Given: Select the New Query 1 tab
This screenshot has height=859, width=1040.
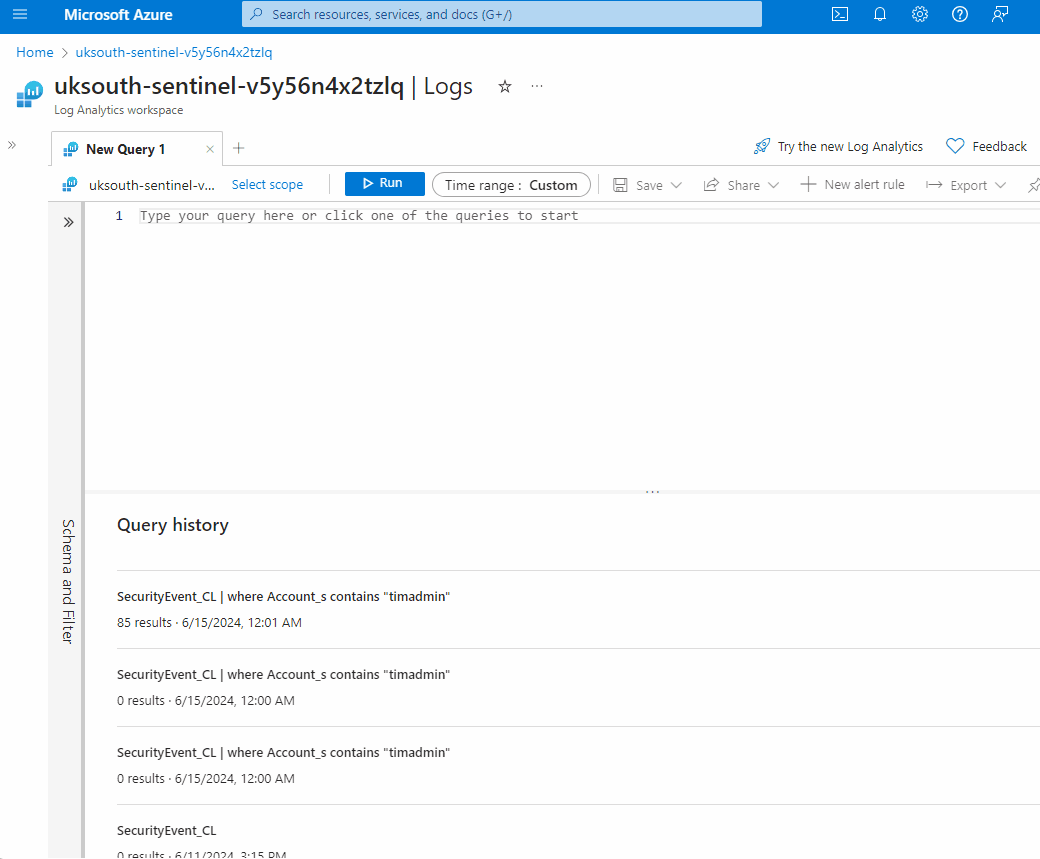Looking at the screenshot, I should click(125, 149).
